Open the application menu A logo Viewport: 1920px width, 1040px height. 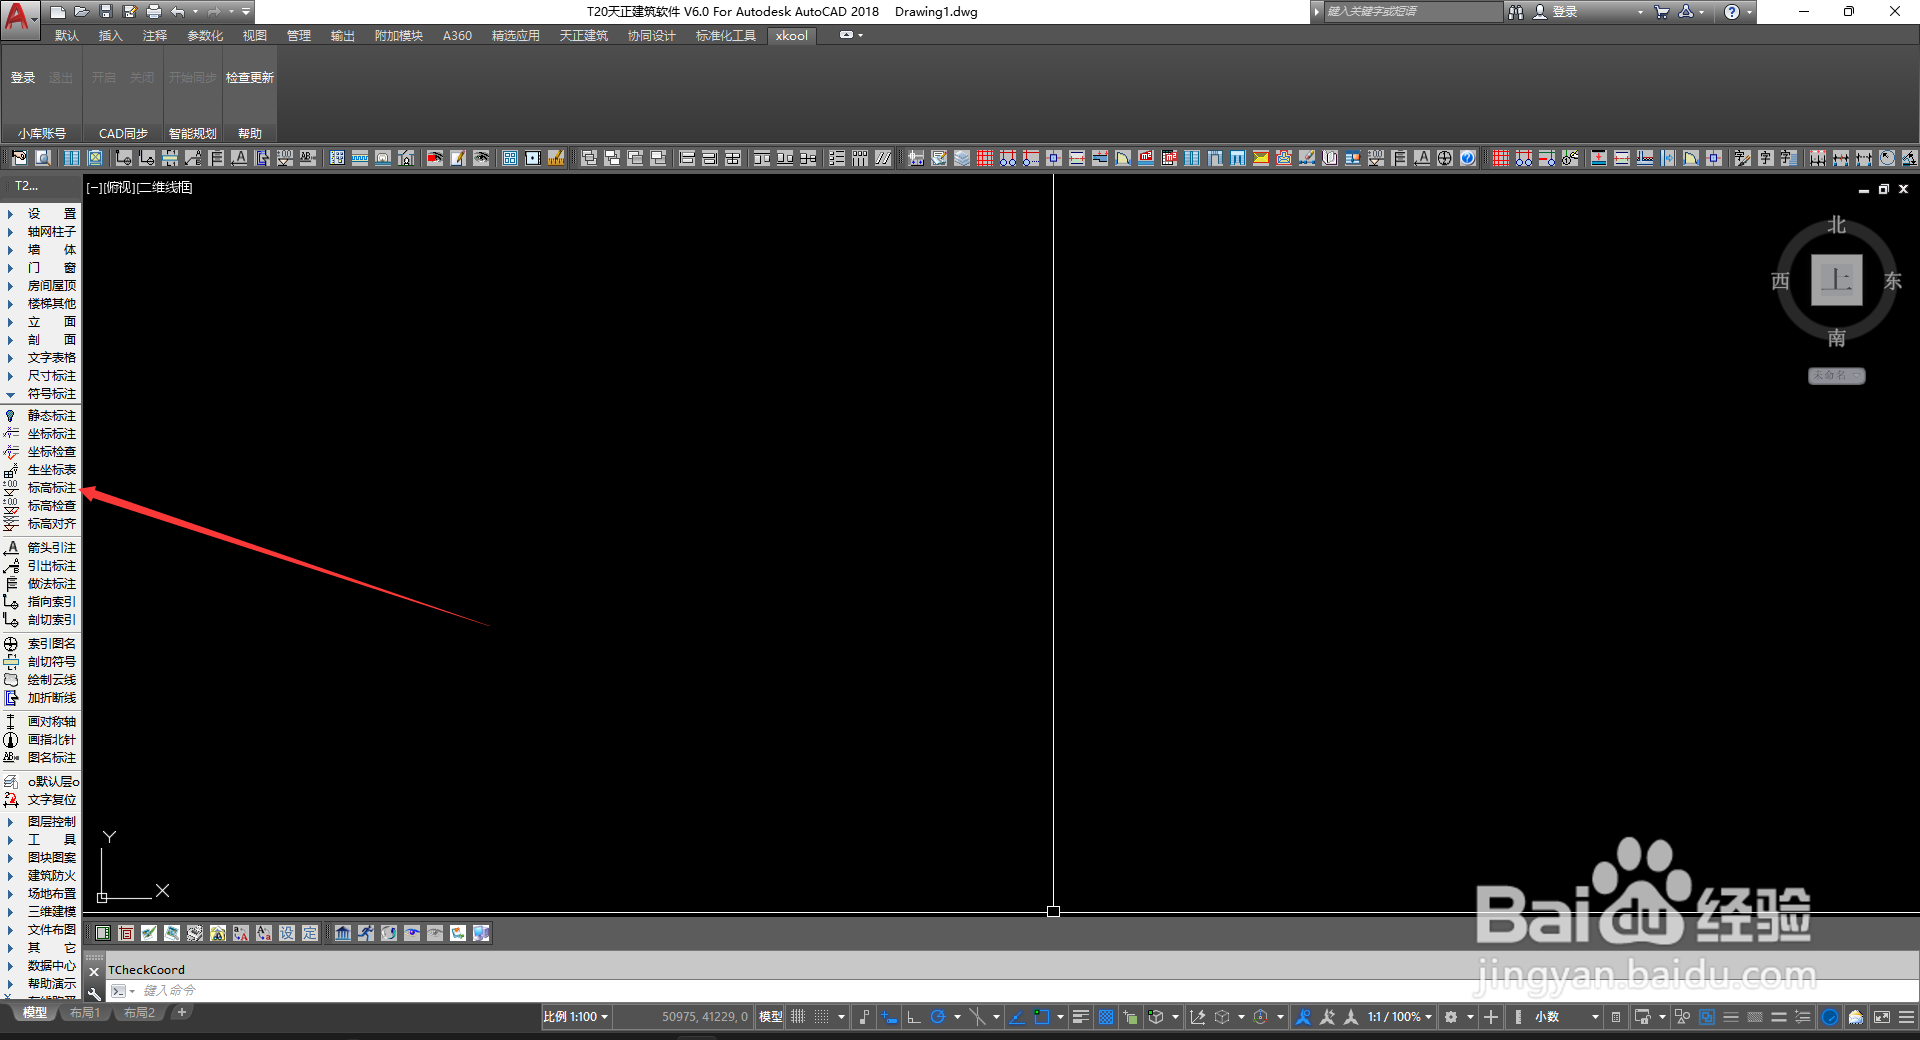pos(20,18)
